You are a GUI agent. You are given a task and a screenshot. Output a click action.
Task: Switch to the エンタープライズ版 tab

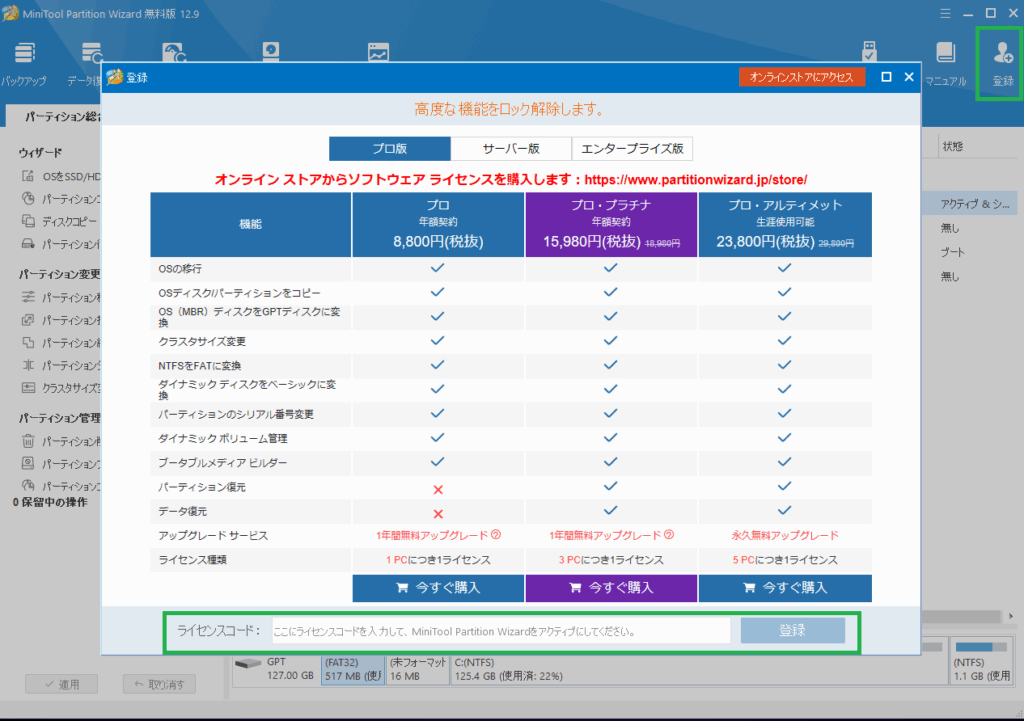click(634, 148)
